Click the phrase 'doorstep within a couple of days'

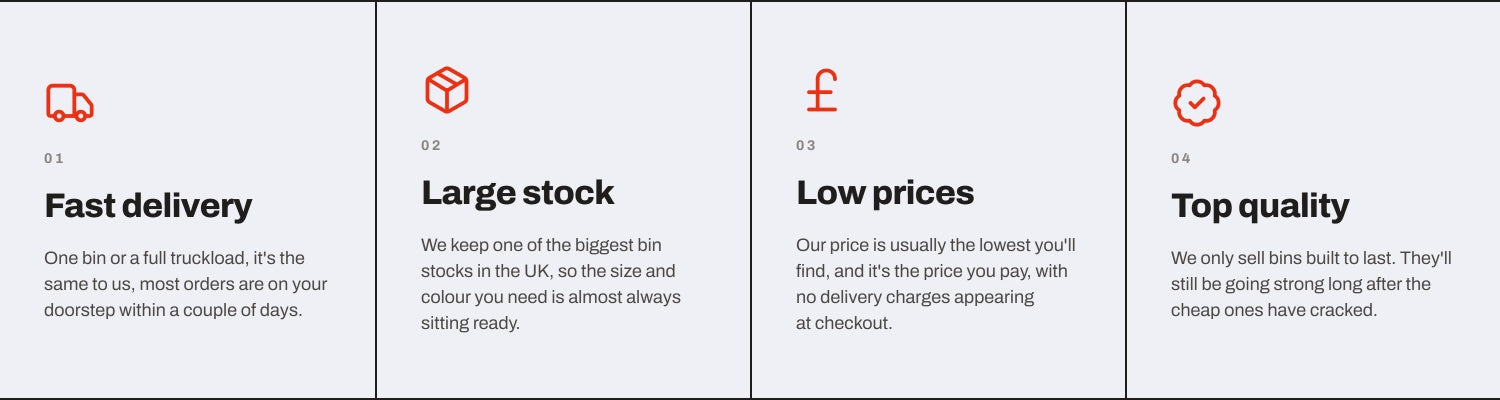(x=173, y=310)
